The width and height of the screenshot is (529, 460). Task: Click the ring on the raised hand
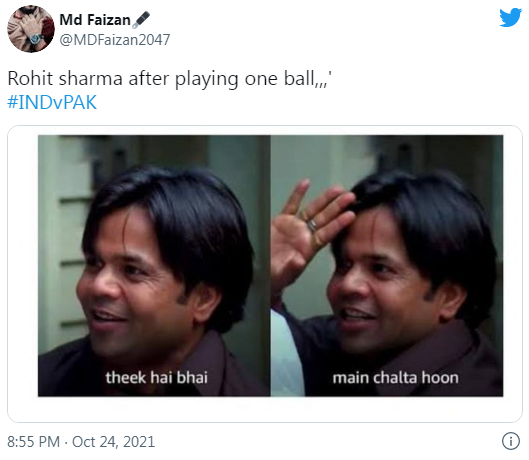pos(311,224)
